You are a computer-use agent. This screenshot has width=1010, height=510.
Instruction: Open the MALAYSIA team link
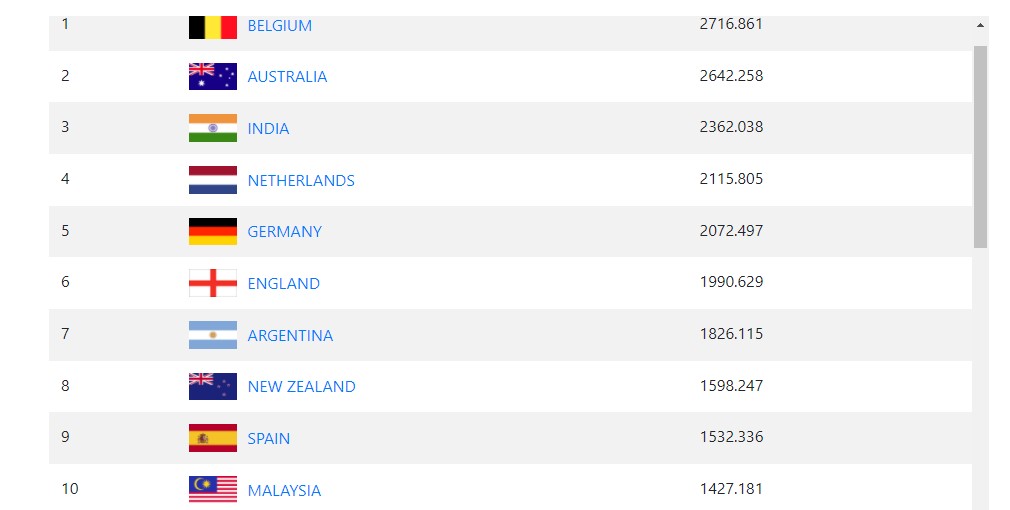coord(284,491)
